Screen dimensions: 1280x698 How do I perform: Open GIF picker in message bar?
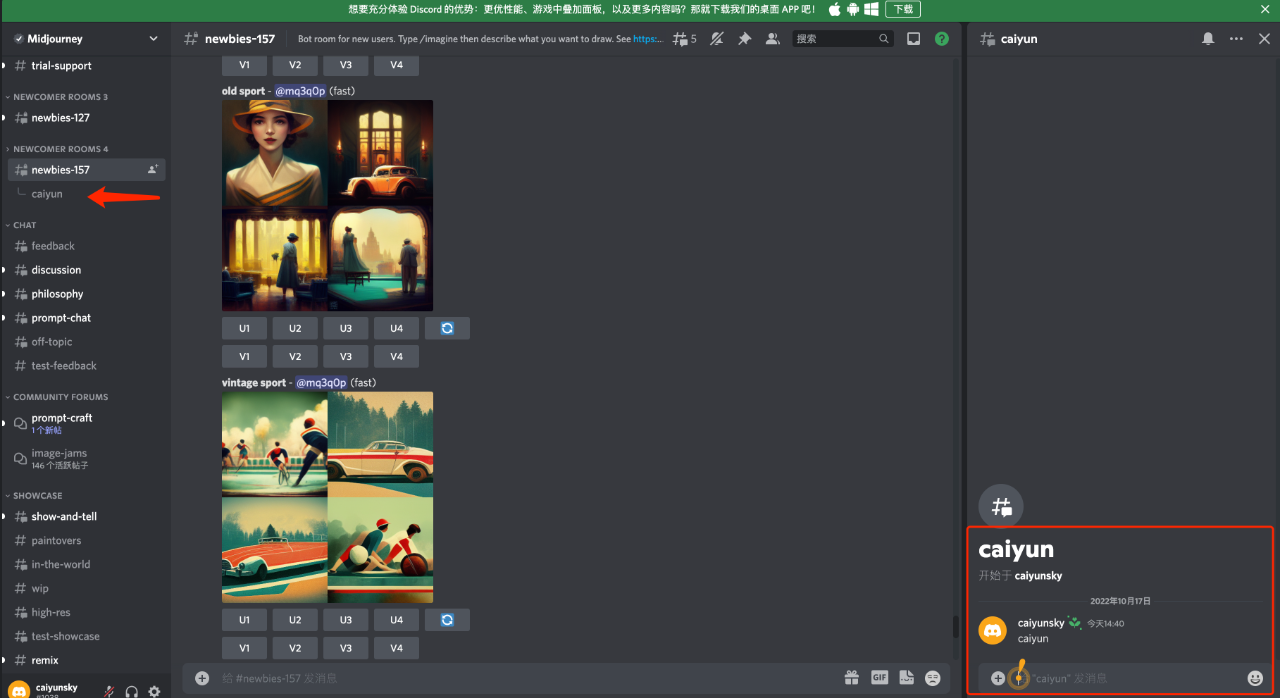[879, 678]
